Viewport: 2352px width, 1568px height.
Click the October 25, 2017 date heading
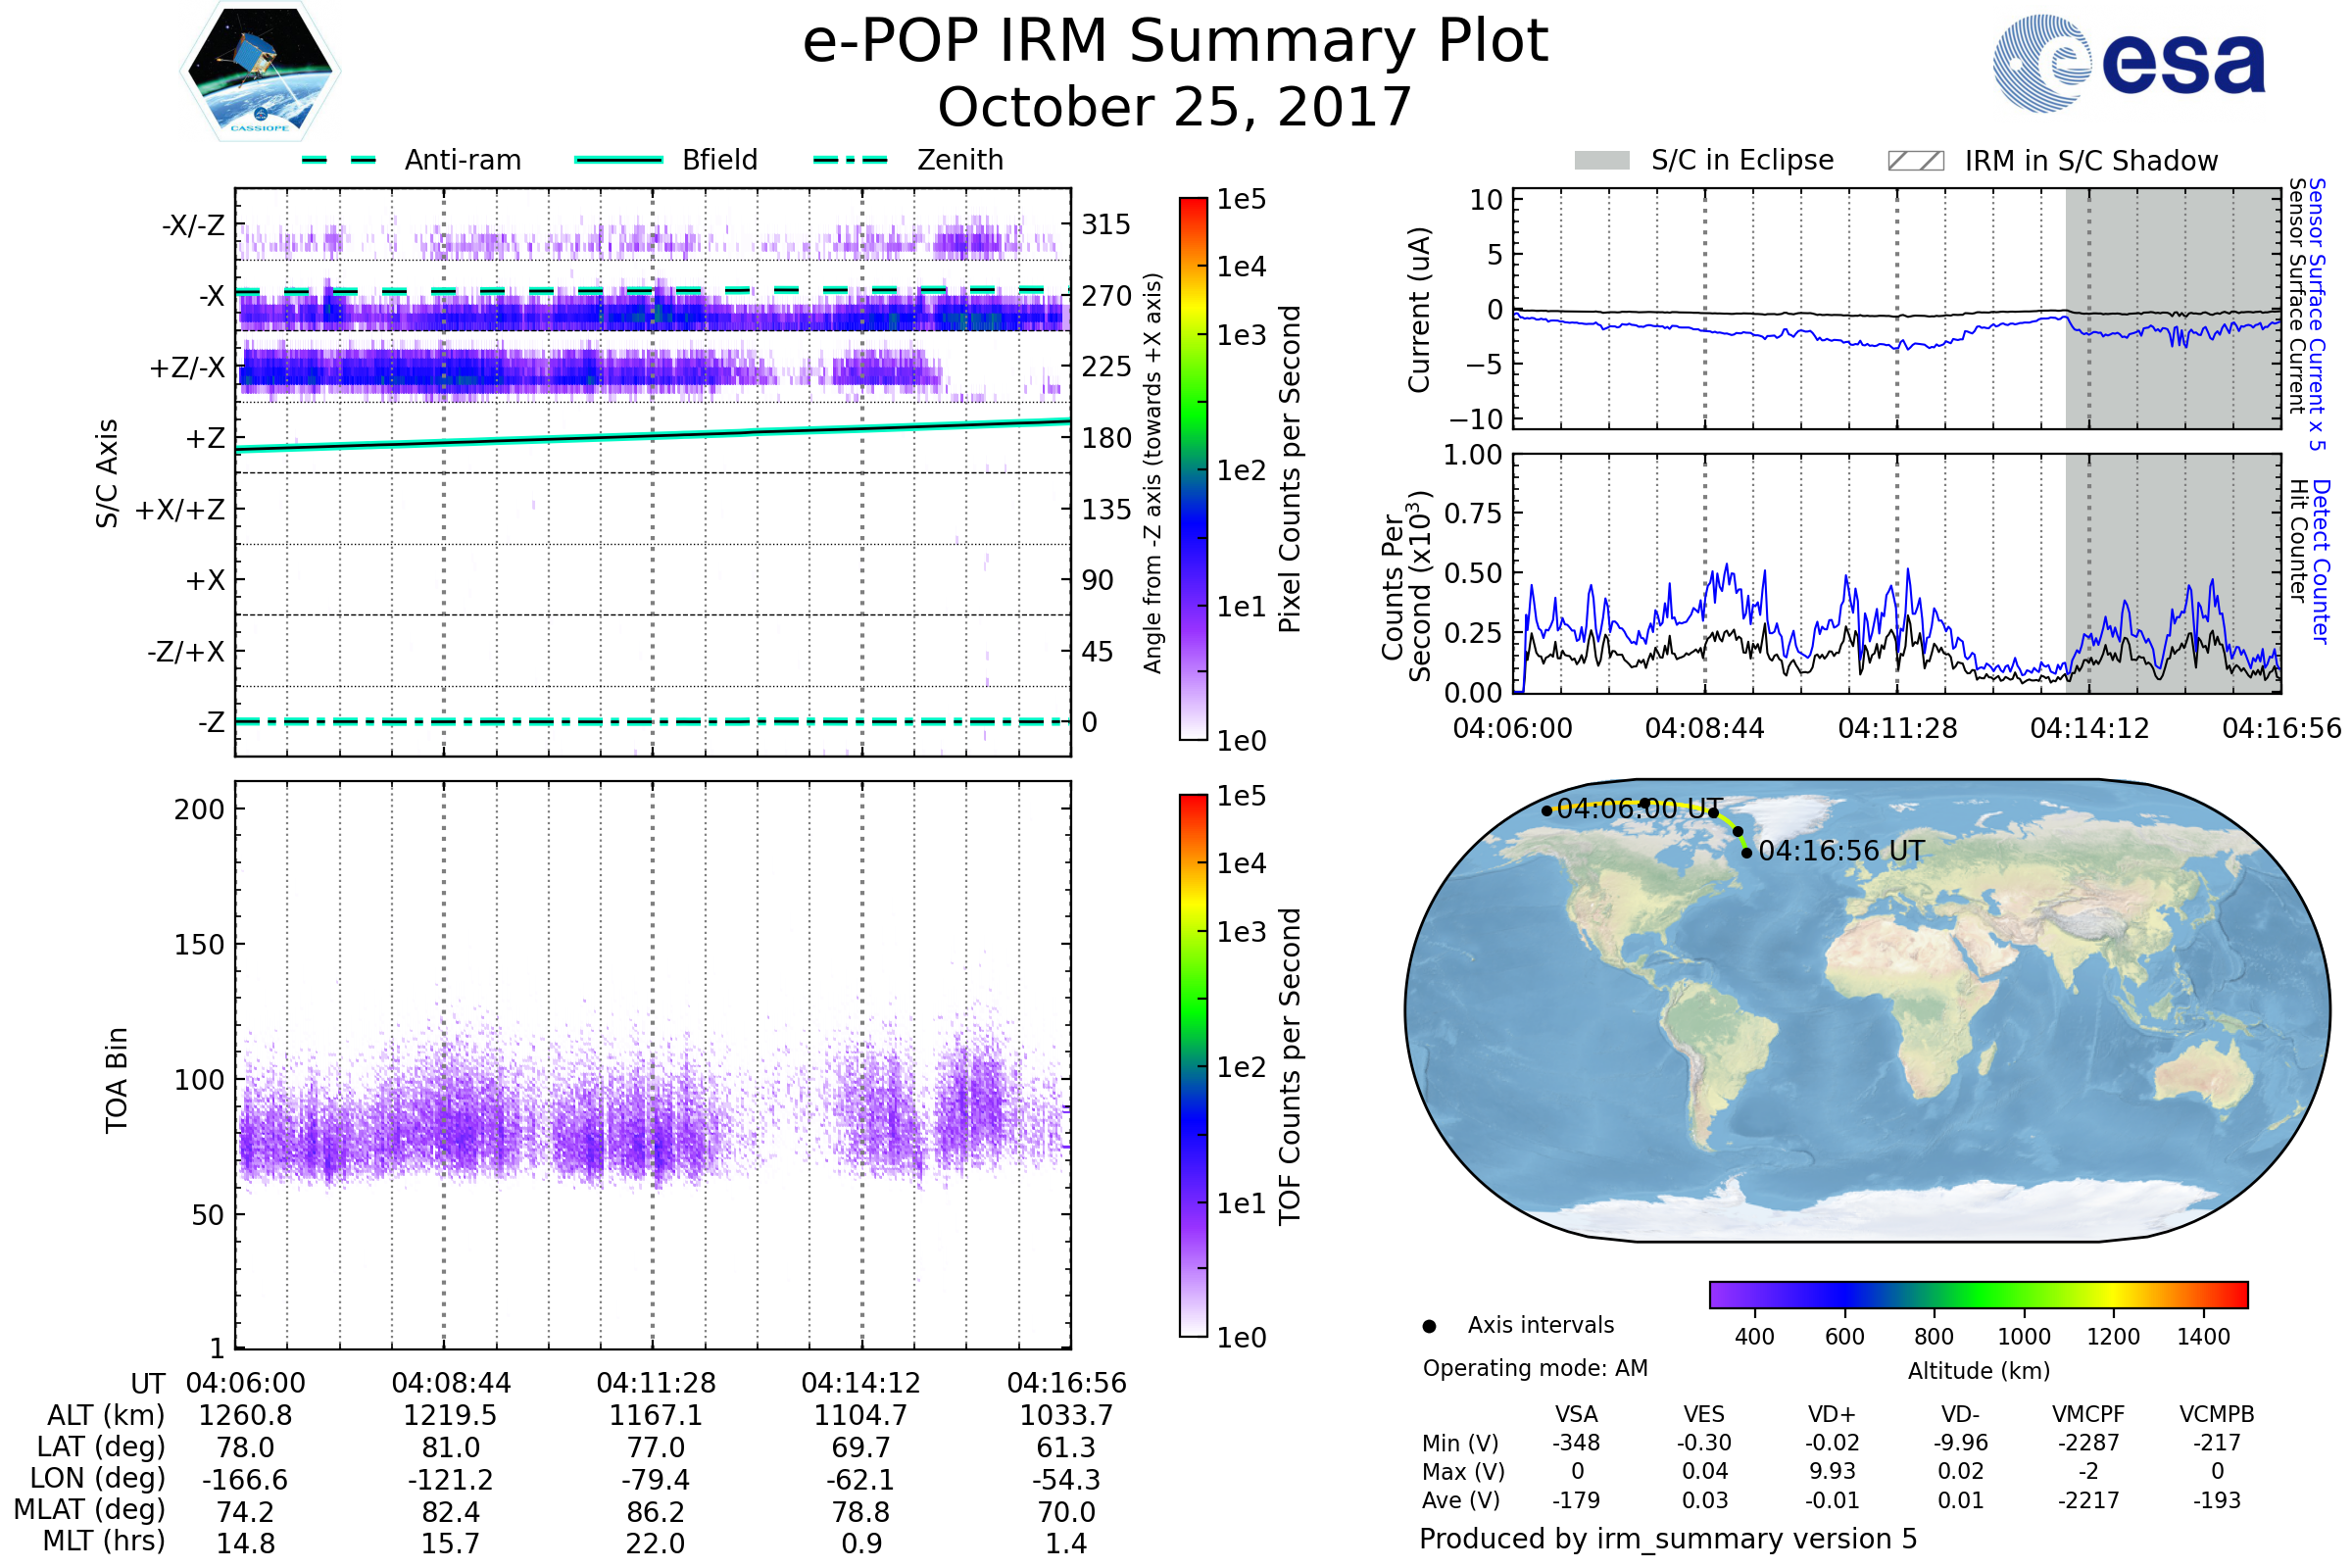pyautogui.click(x=1175, y=108)
